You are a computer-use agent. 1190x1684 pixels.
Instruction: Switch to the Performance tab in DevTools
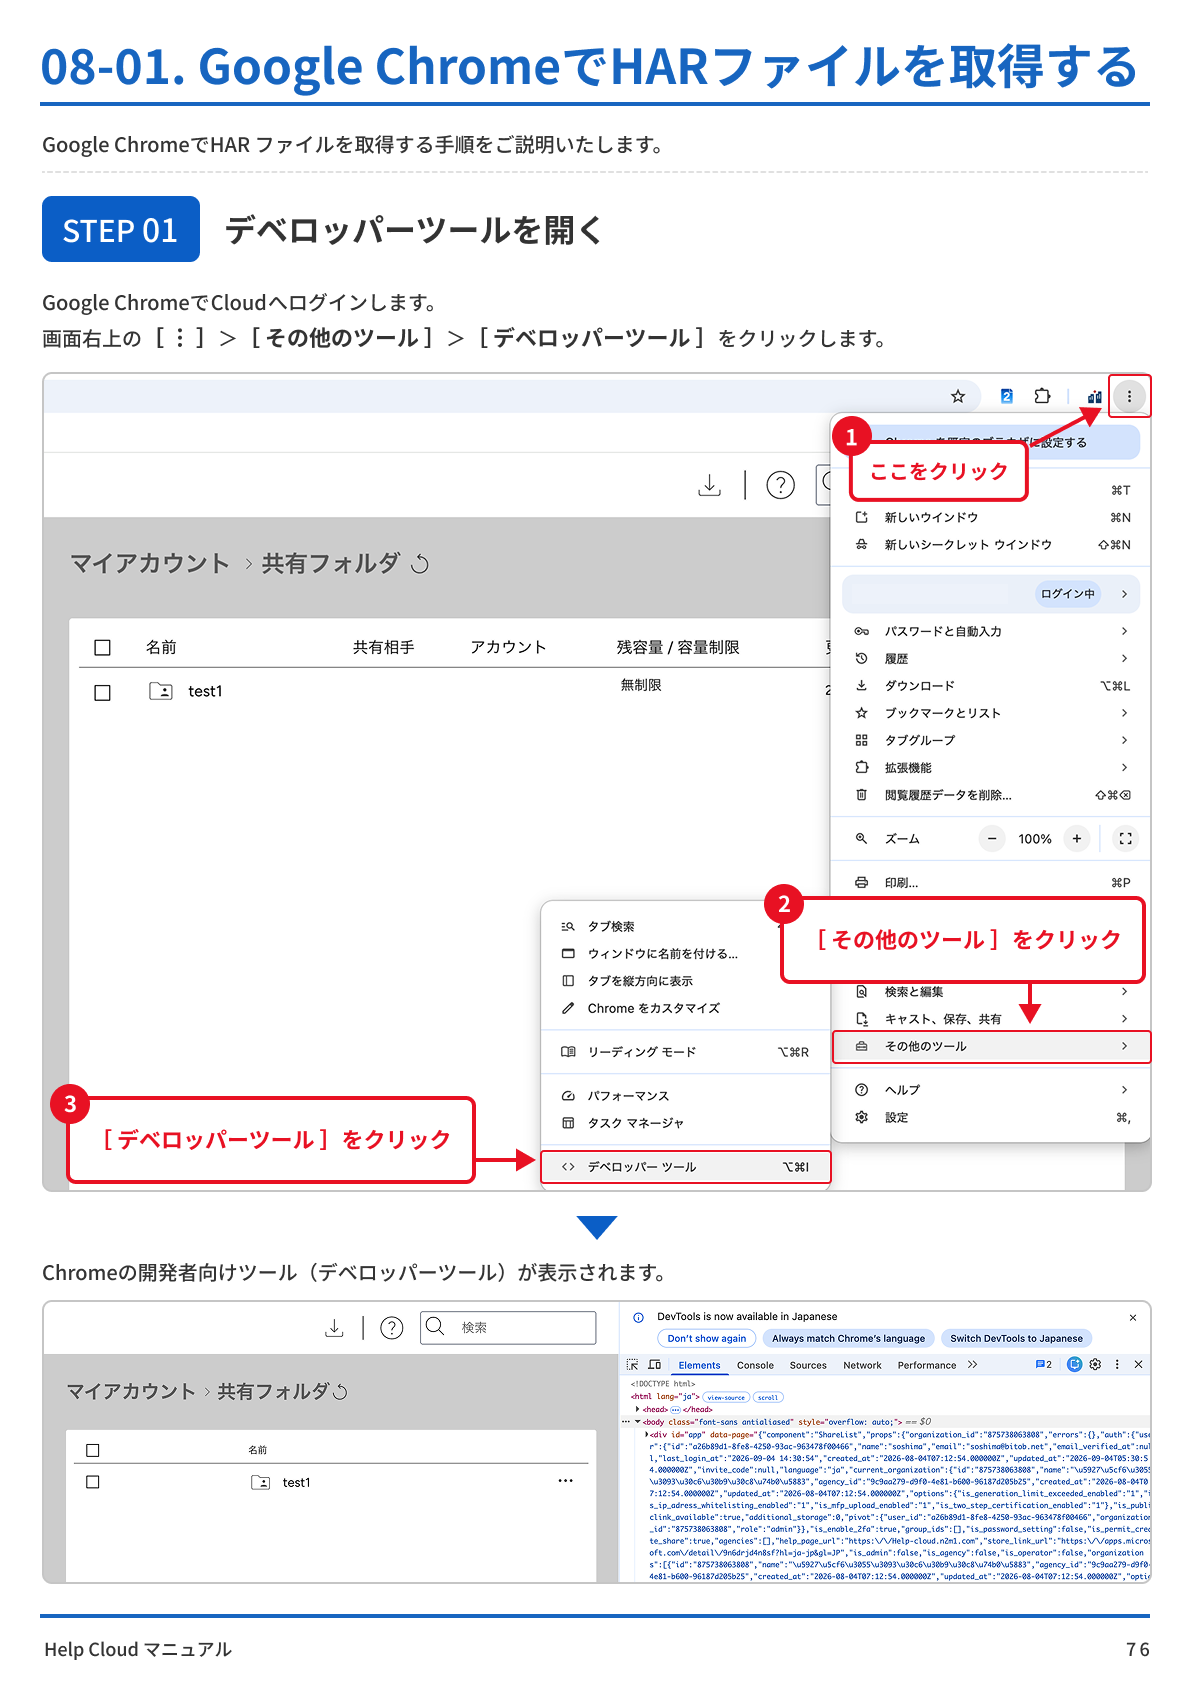pyautogui.click(x=927, y=1365)
